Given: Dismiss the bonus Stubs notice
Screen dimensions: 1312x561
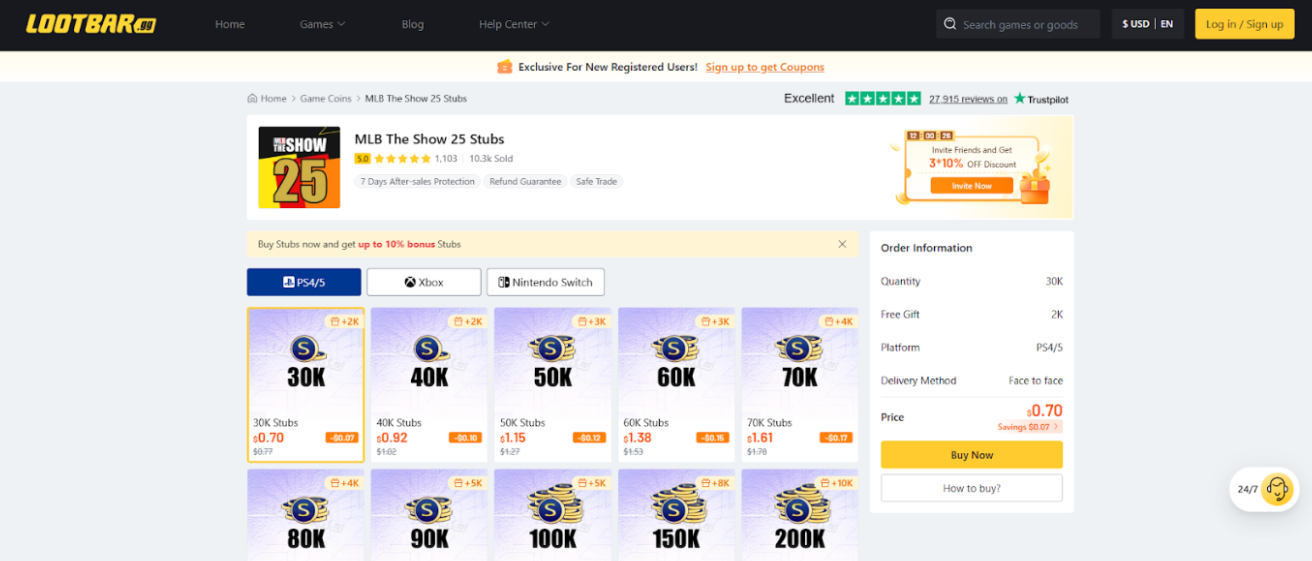Looking at the screenshot, I should tap(842, 244).
